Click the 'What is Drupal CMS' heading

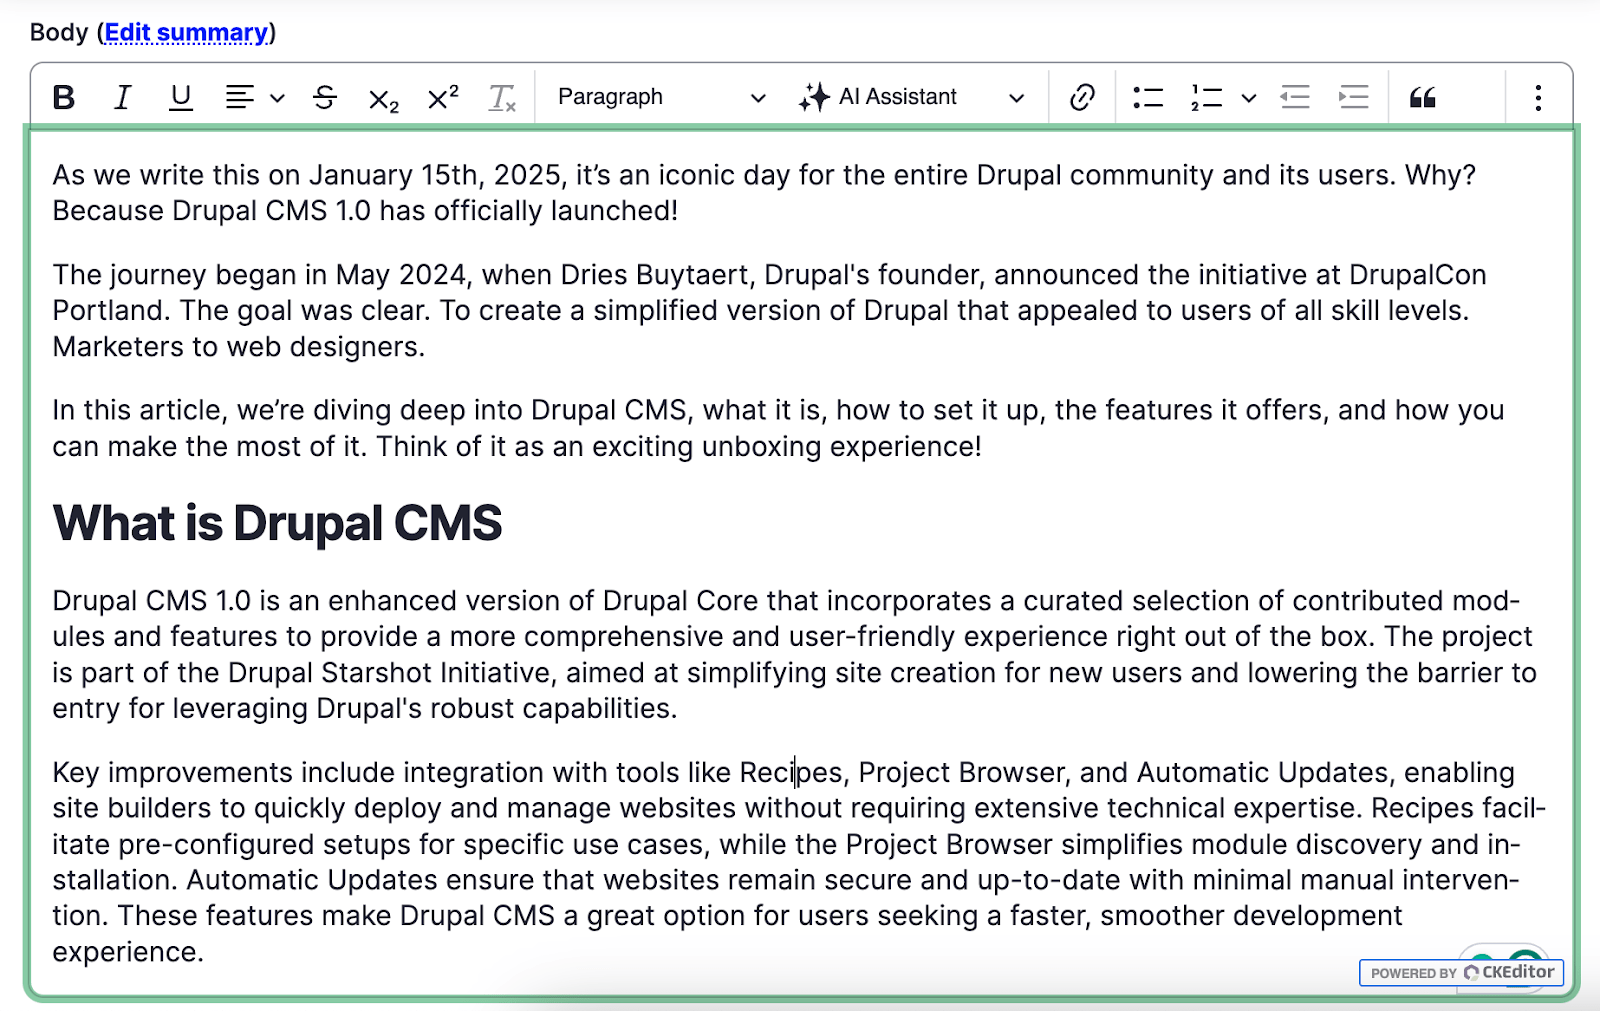click(277, 523)
